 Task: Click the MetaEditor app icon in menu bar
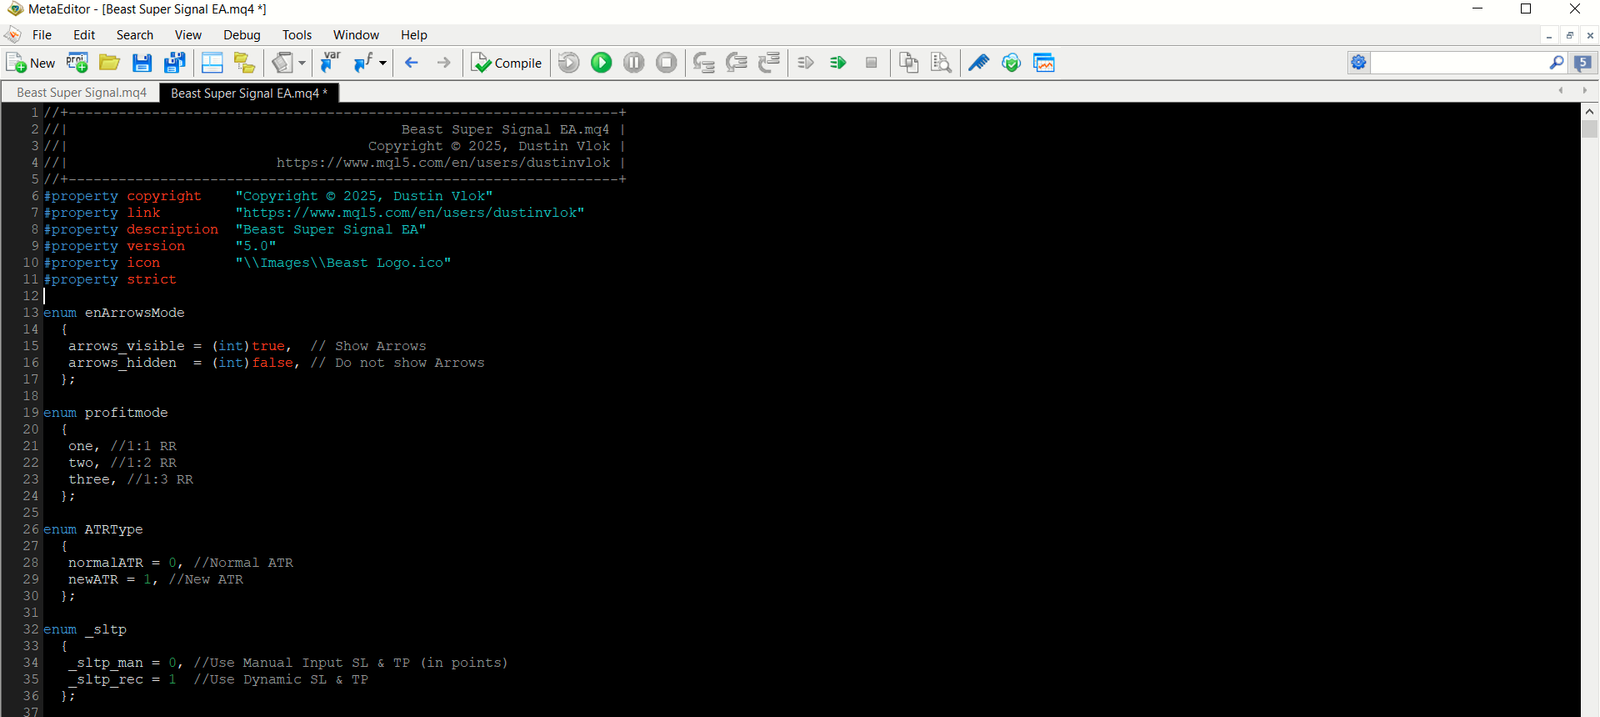tap(12, 35)
